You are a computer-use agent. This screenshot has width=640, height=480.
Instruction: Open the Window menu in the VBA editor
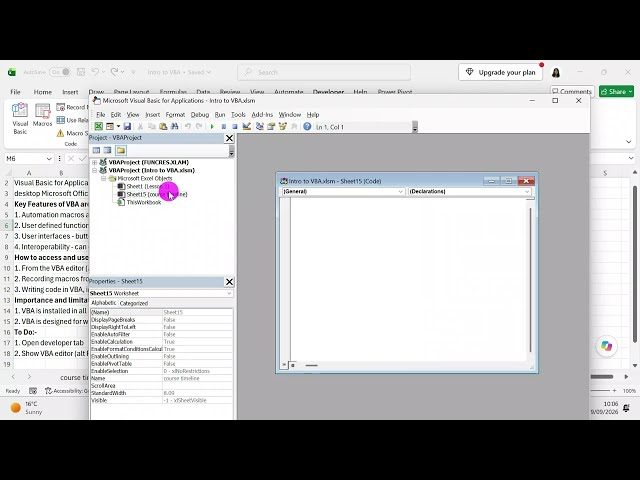290,115
